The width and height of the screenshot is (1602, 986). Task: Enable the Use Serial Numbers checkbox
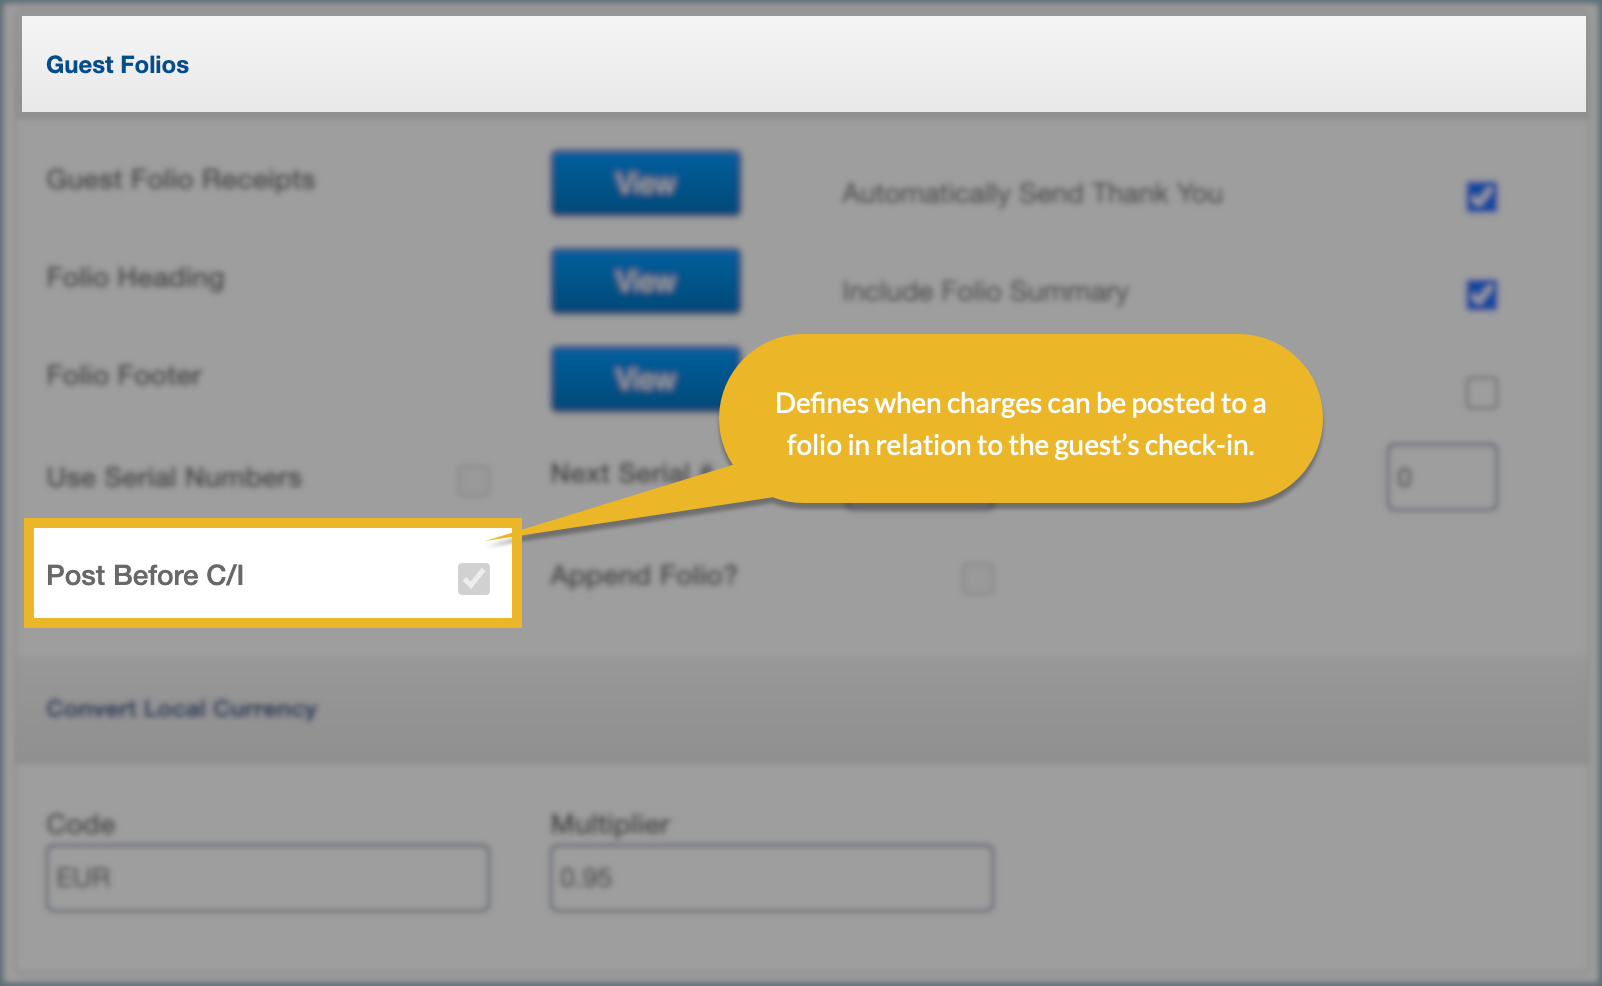(474, 480)
